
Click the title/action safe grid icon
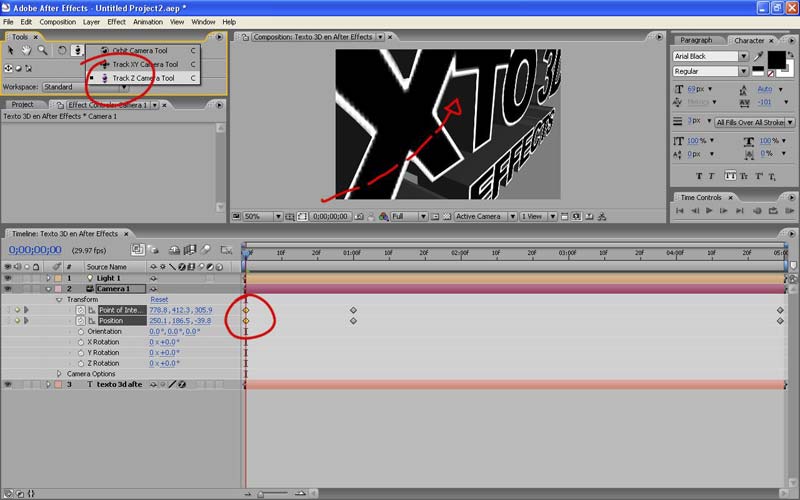(x=290, y=216)
